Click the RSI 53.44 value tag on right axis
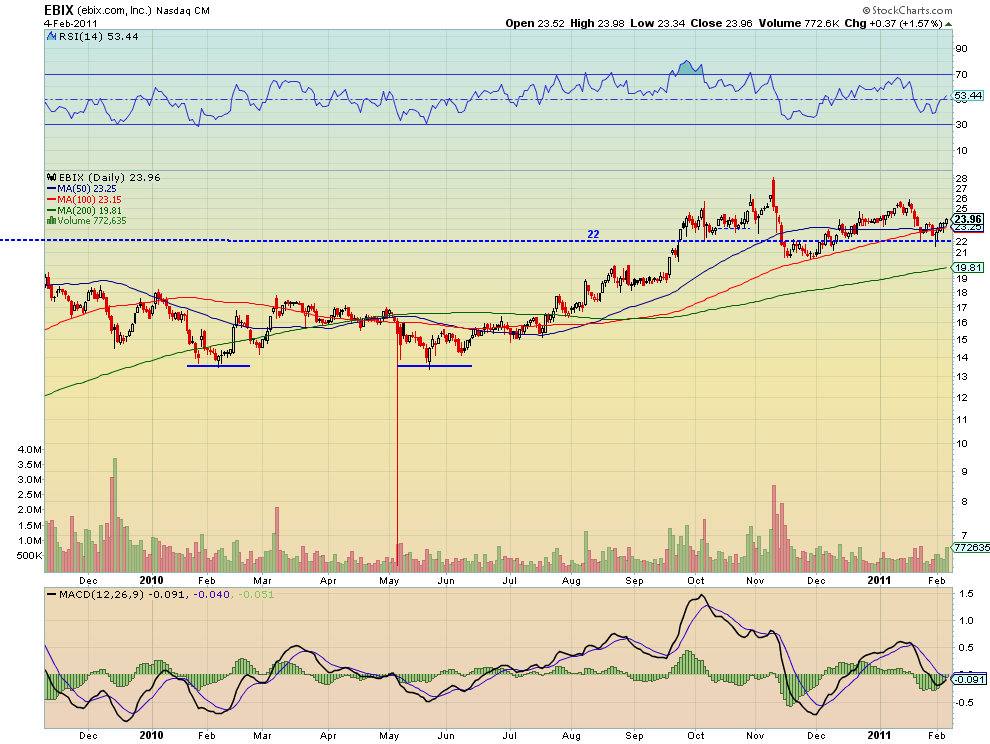This screenshot has height=744, width=990. pyautogui.click(x=969, y=96)
